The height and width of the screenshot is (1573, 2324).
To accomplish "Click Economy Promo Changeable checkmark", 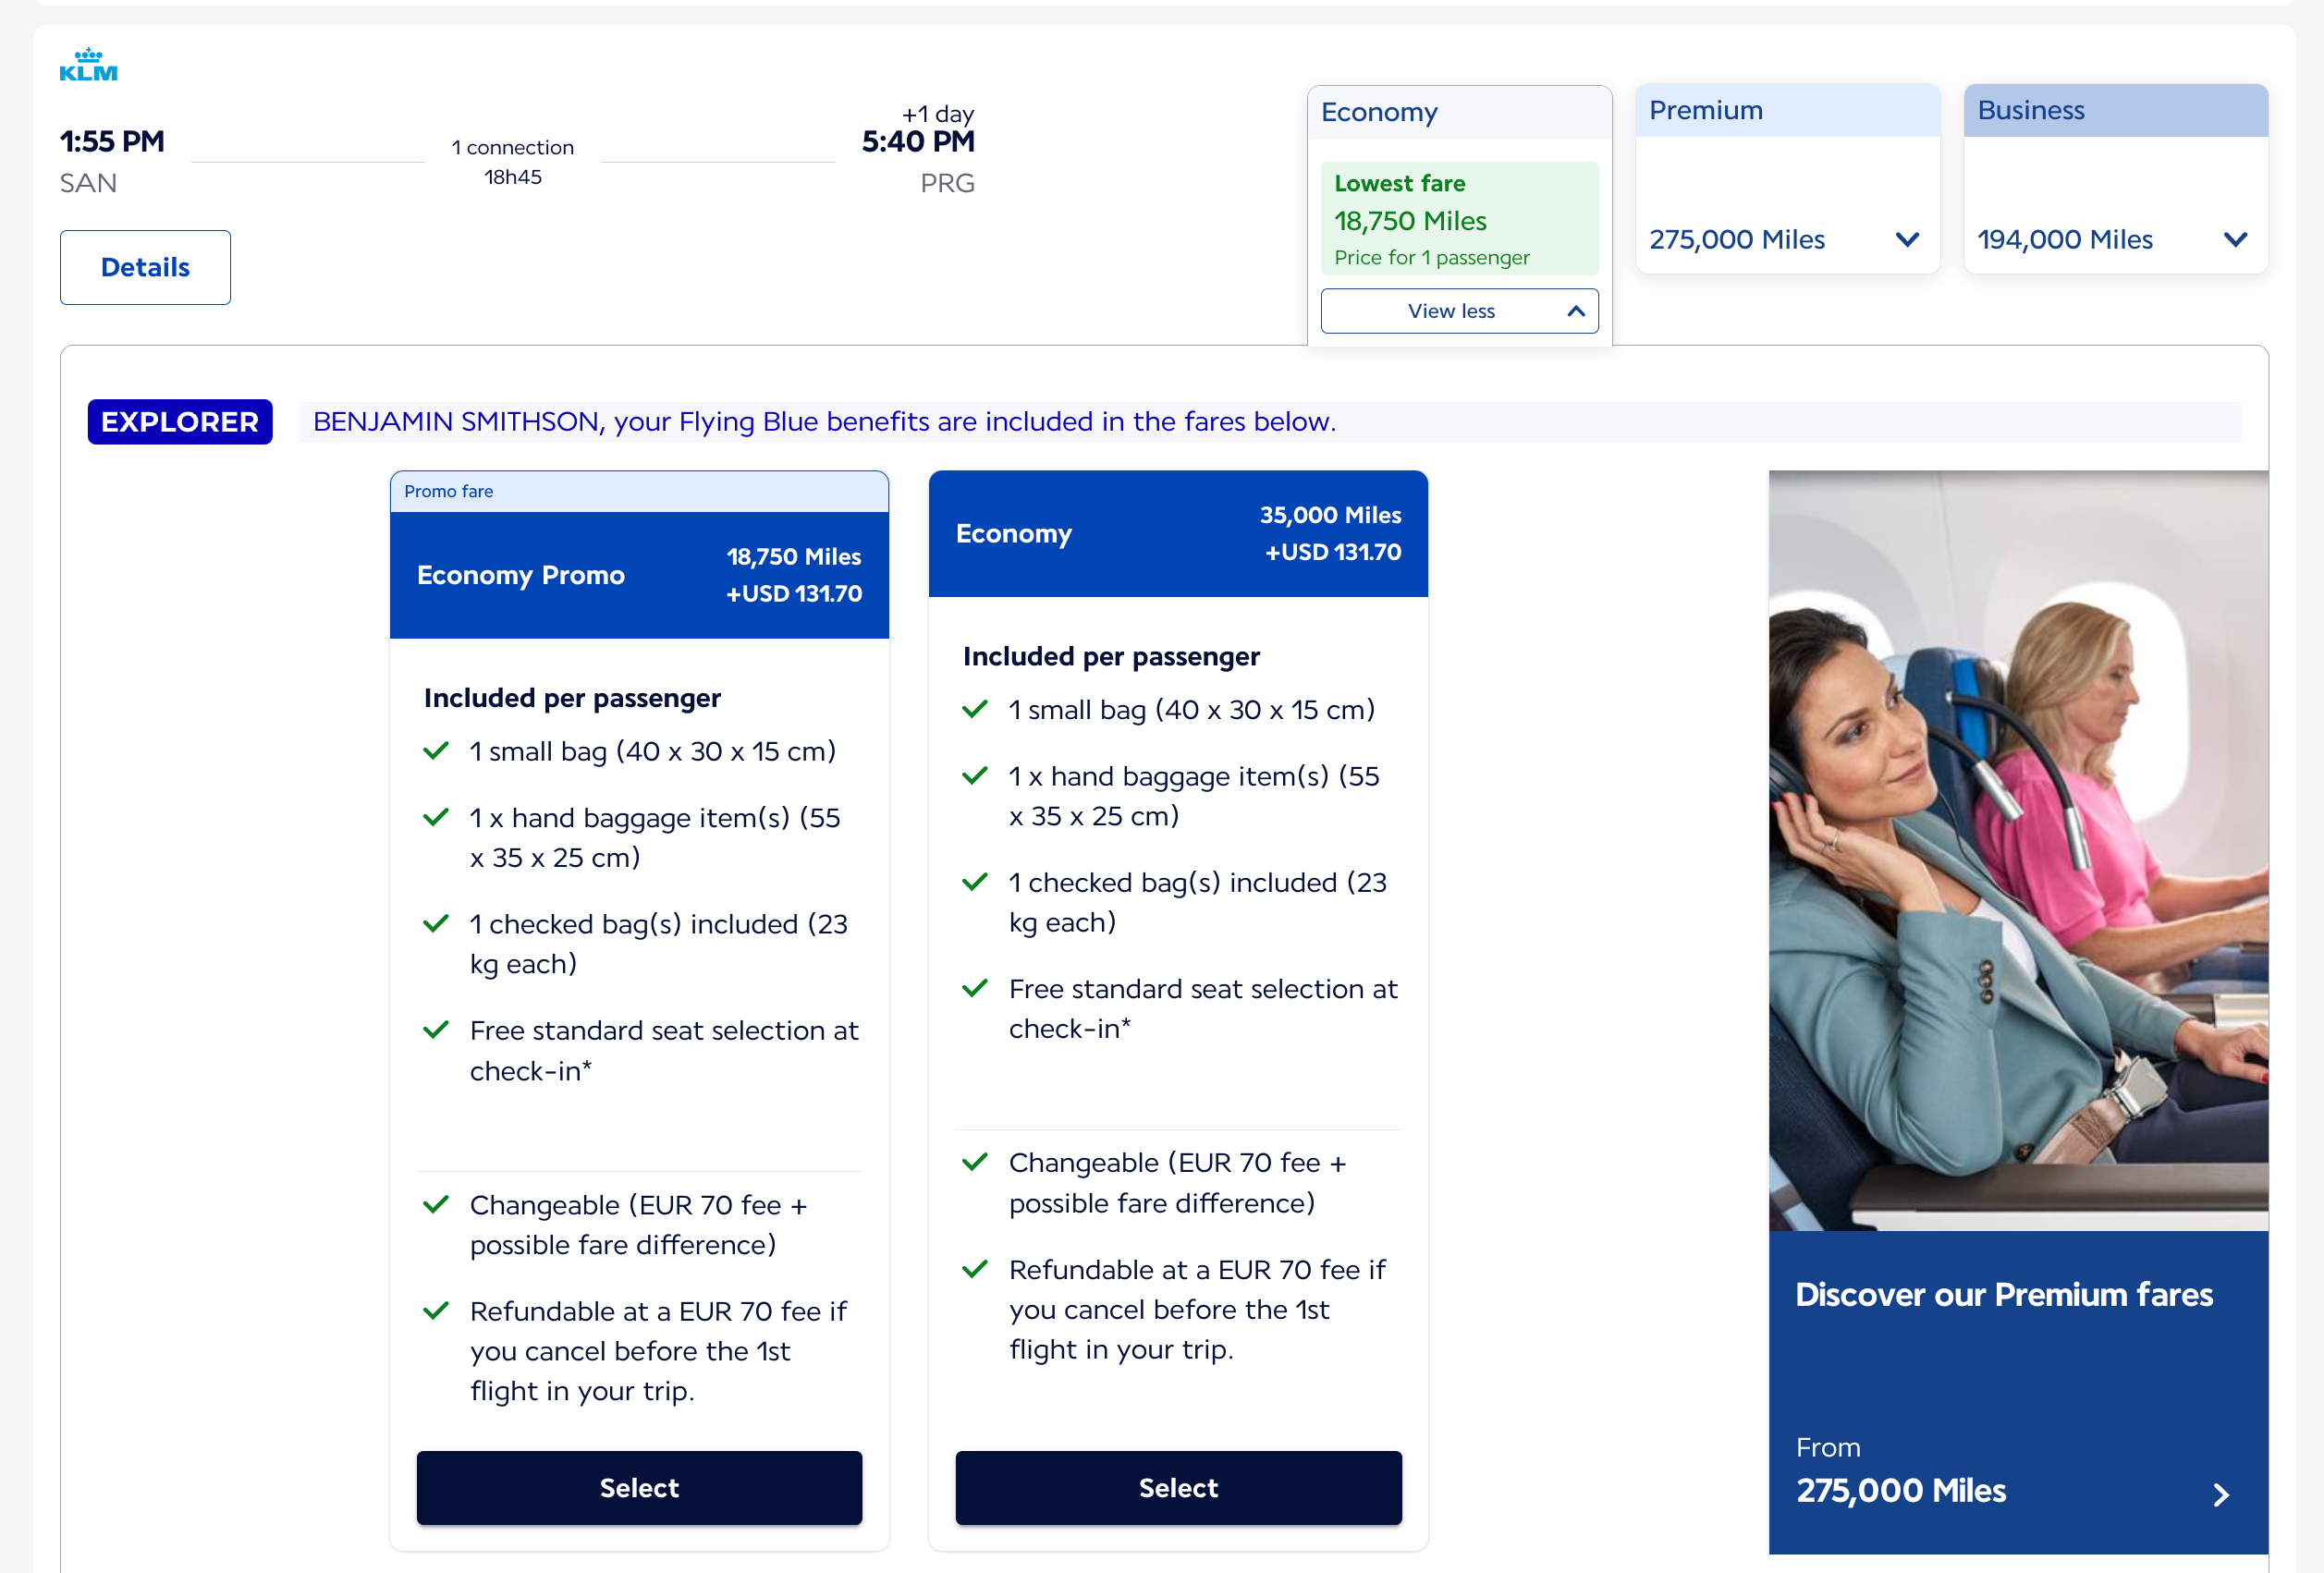I will pyautogui.click(x=436, y=1205).
